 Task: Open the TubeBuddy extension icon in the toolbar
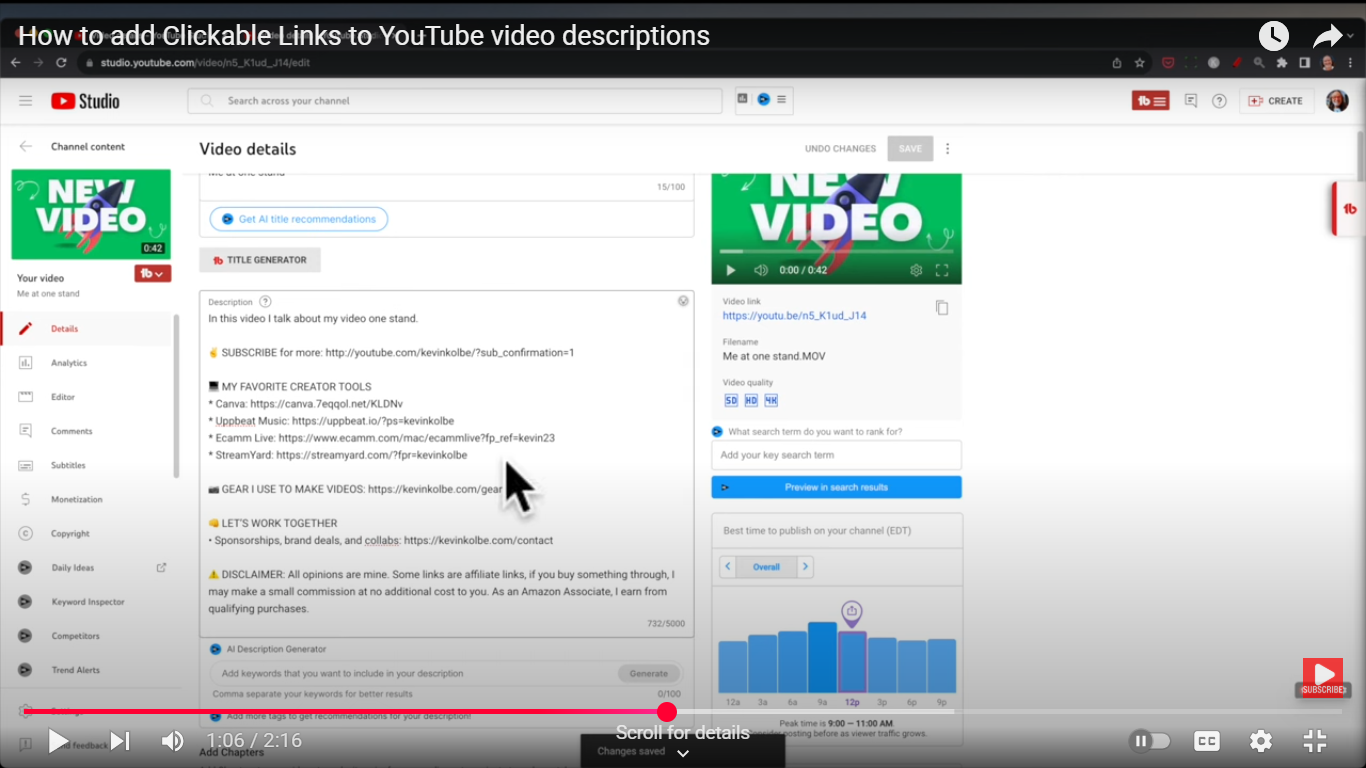tap(1150, 100)
